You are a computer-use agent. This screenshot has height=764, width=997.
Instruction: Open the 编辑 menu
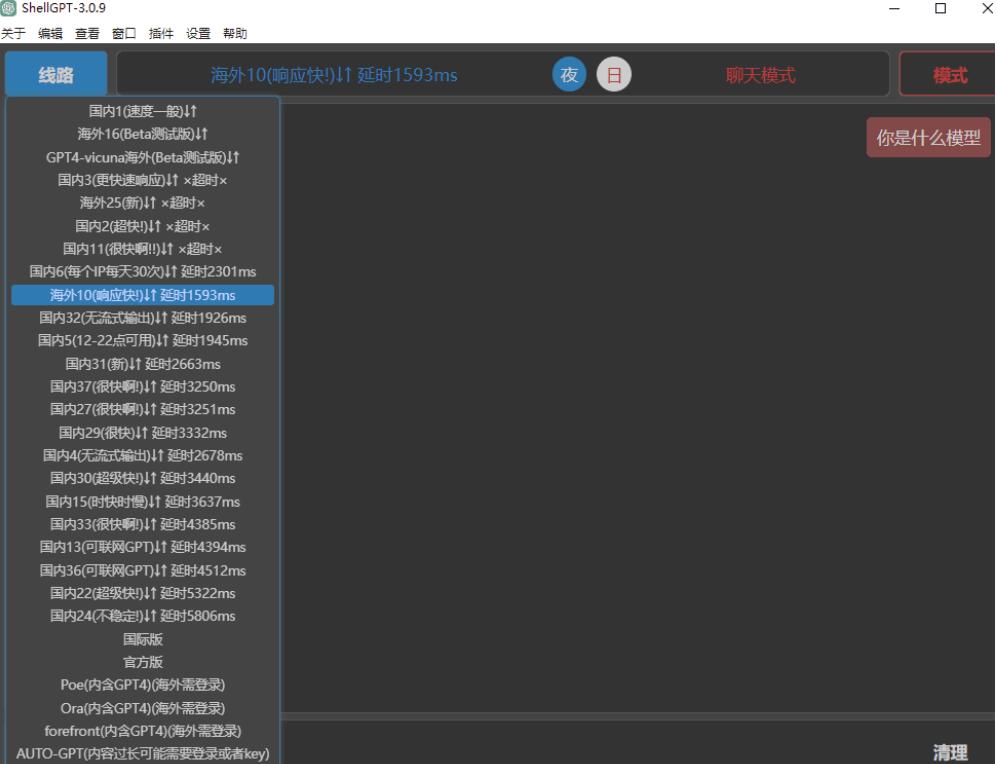[x=50, y=34]
